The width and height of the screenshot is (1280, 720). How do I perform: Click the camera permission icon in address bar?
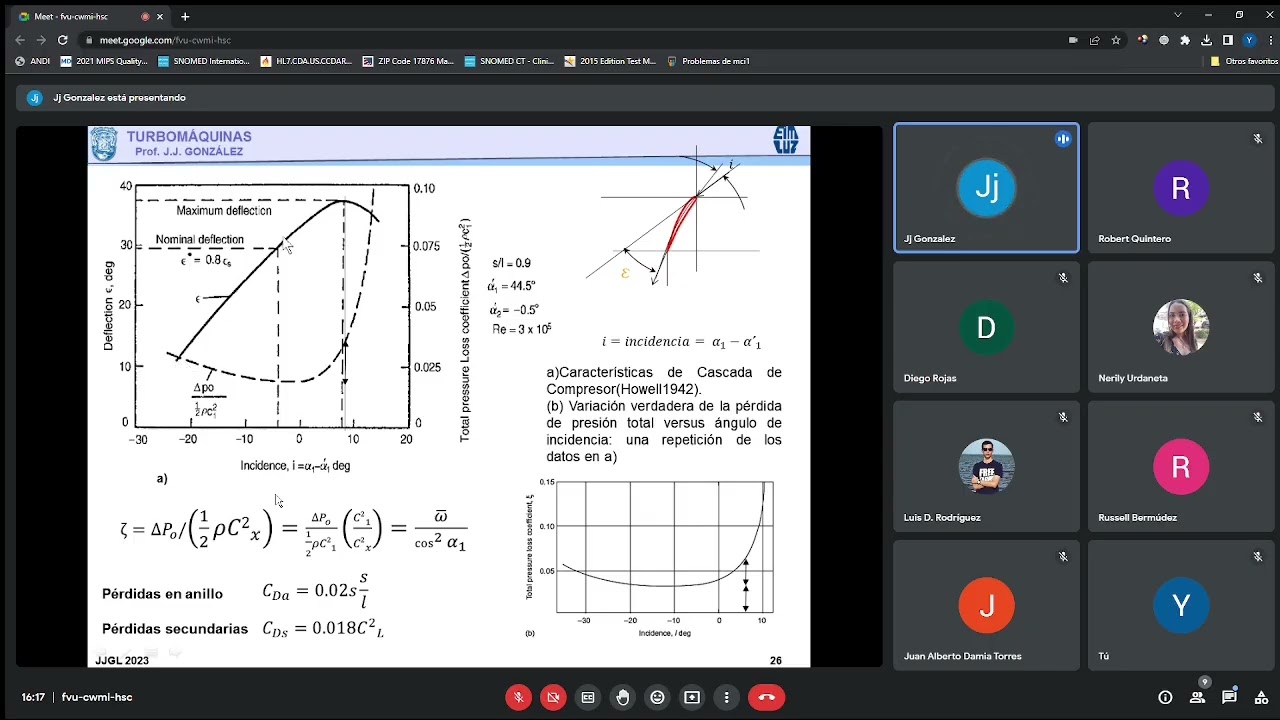[1073, 40]
